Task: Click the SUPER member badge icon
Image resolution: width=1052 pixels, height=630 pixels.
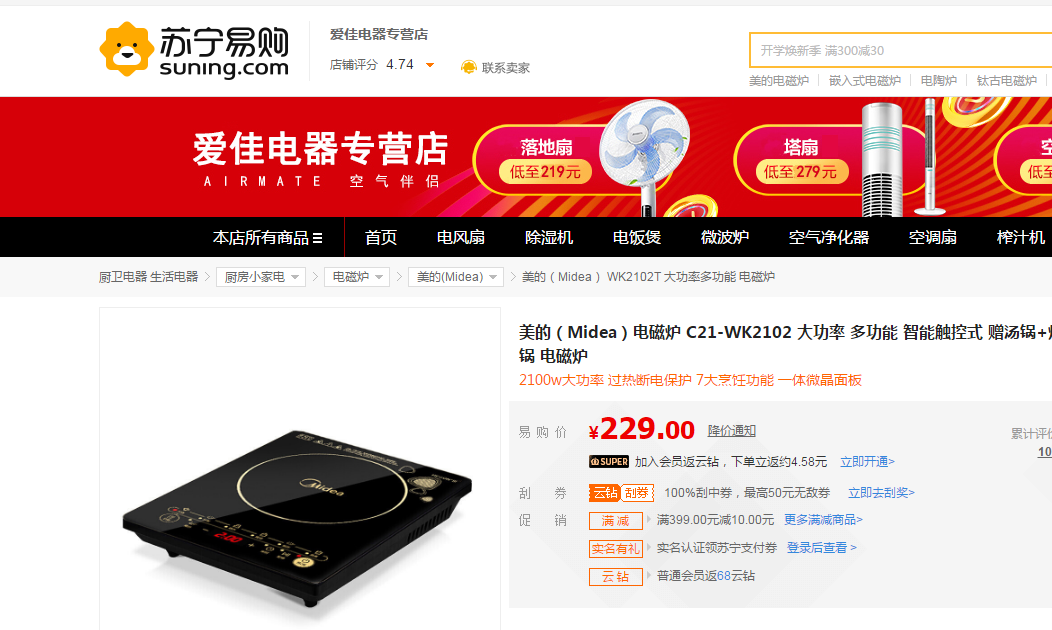Action: pyautogui.click(x=609, y=462)
